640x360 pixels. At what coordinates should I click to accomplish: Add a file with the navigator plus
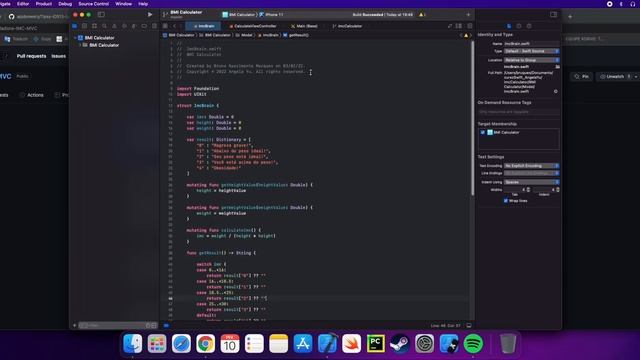[74, 325]
